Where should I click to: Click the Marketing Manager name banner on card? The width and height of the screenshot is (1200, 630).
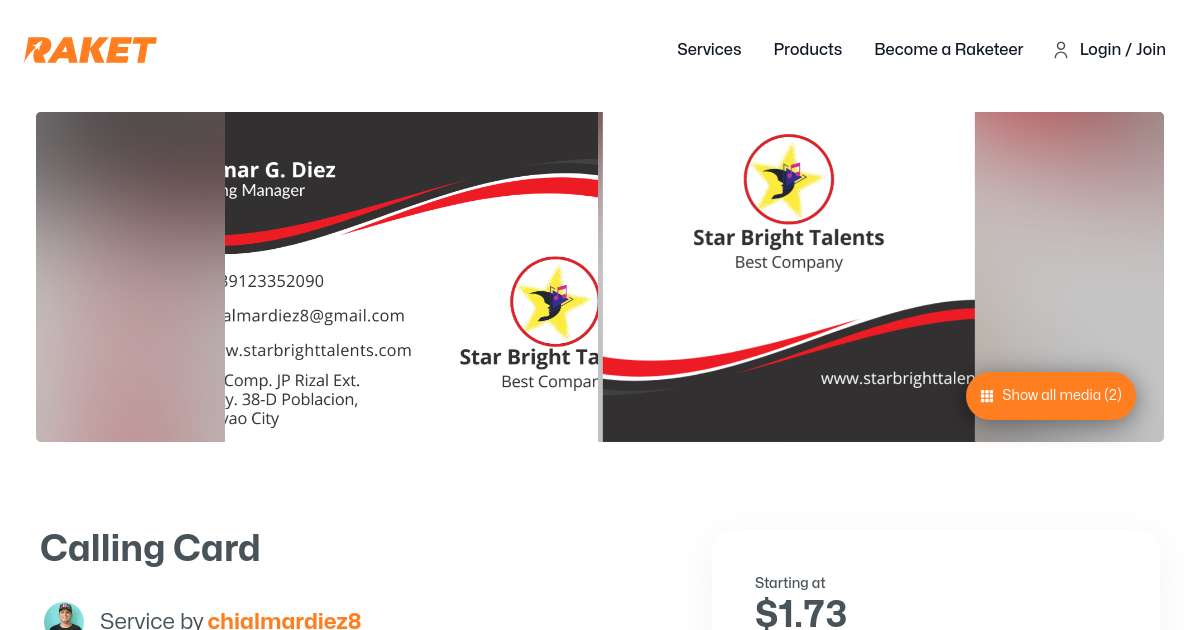(x=281, y=180)
